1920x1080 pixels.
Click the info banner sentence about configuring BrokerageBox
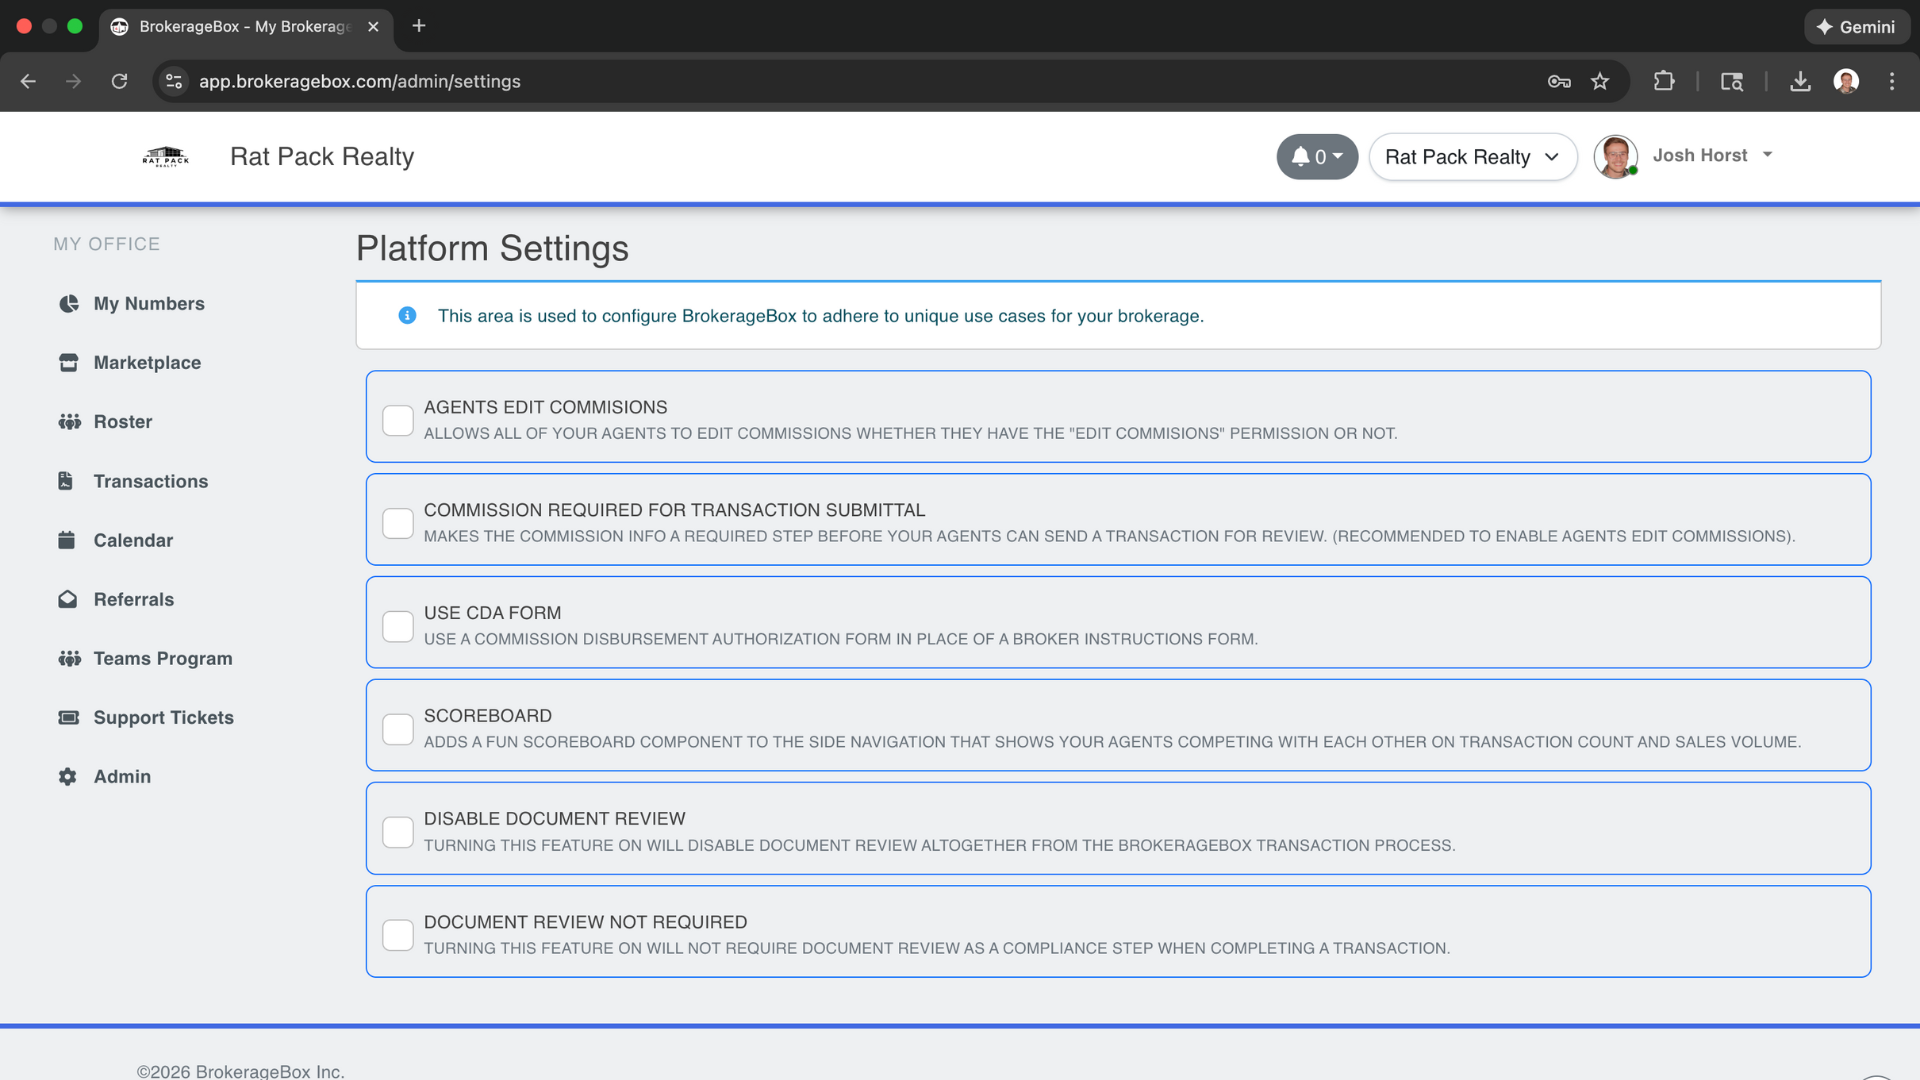tap(820, 316)
